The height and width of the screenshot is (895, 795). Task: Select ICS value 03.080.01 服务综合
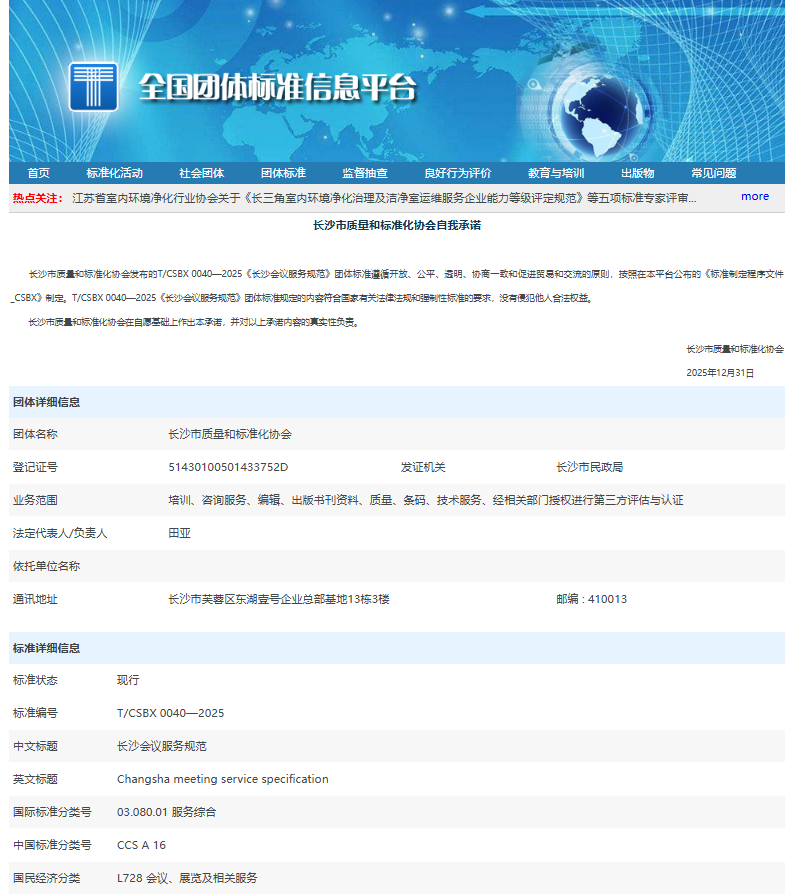(x=166, y=812)
